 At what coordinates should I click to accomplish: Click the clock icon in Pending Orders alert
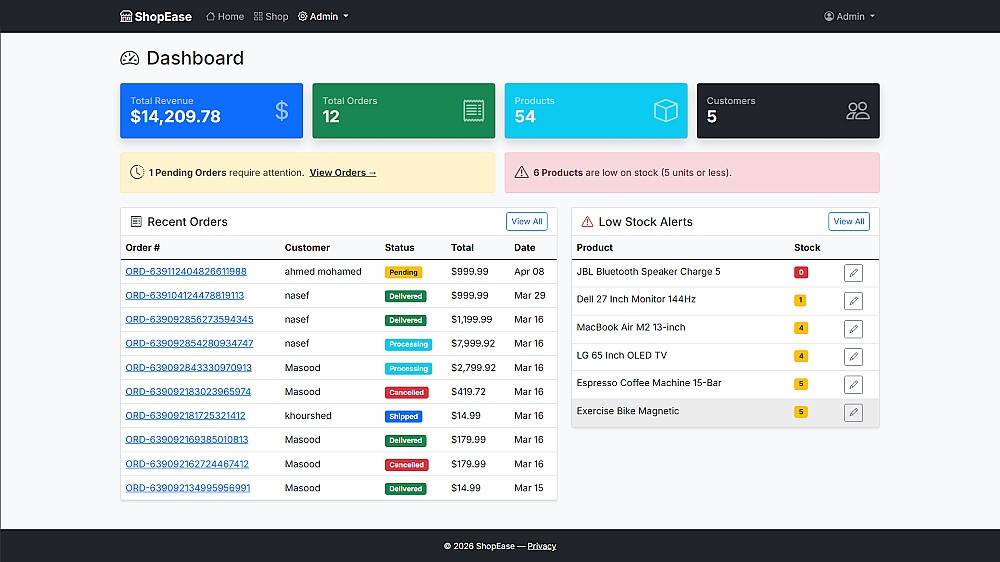(x=136, y=172)
